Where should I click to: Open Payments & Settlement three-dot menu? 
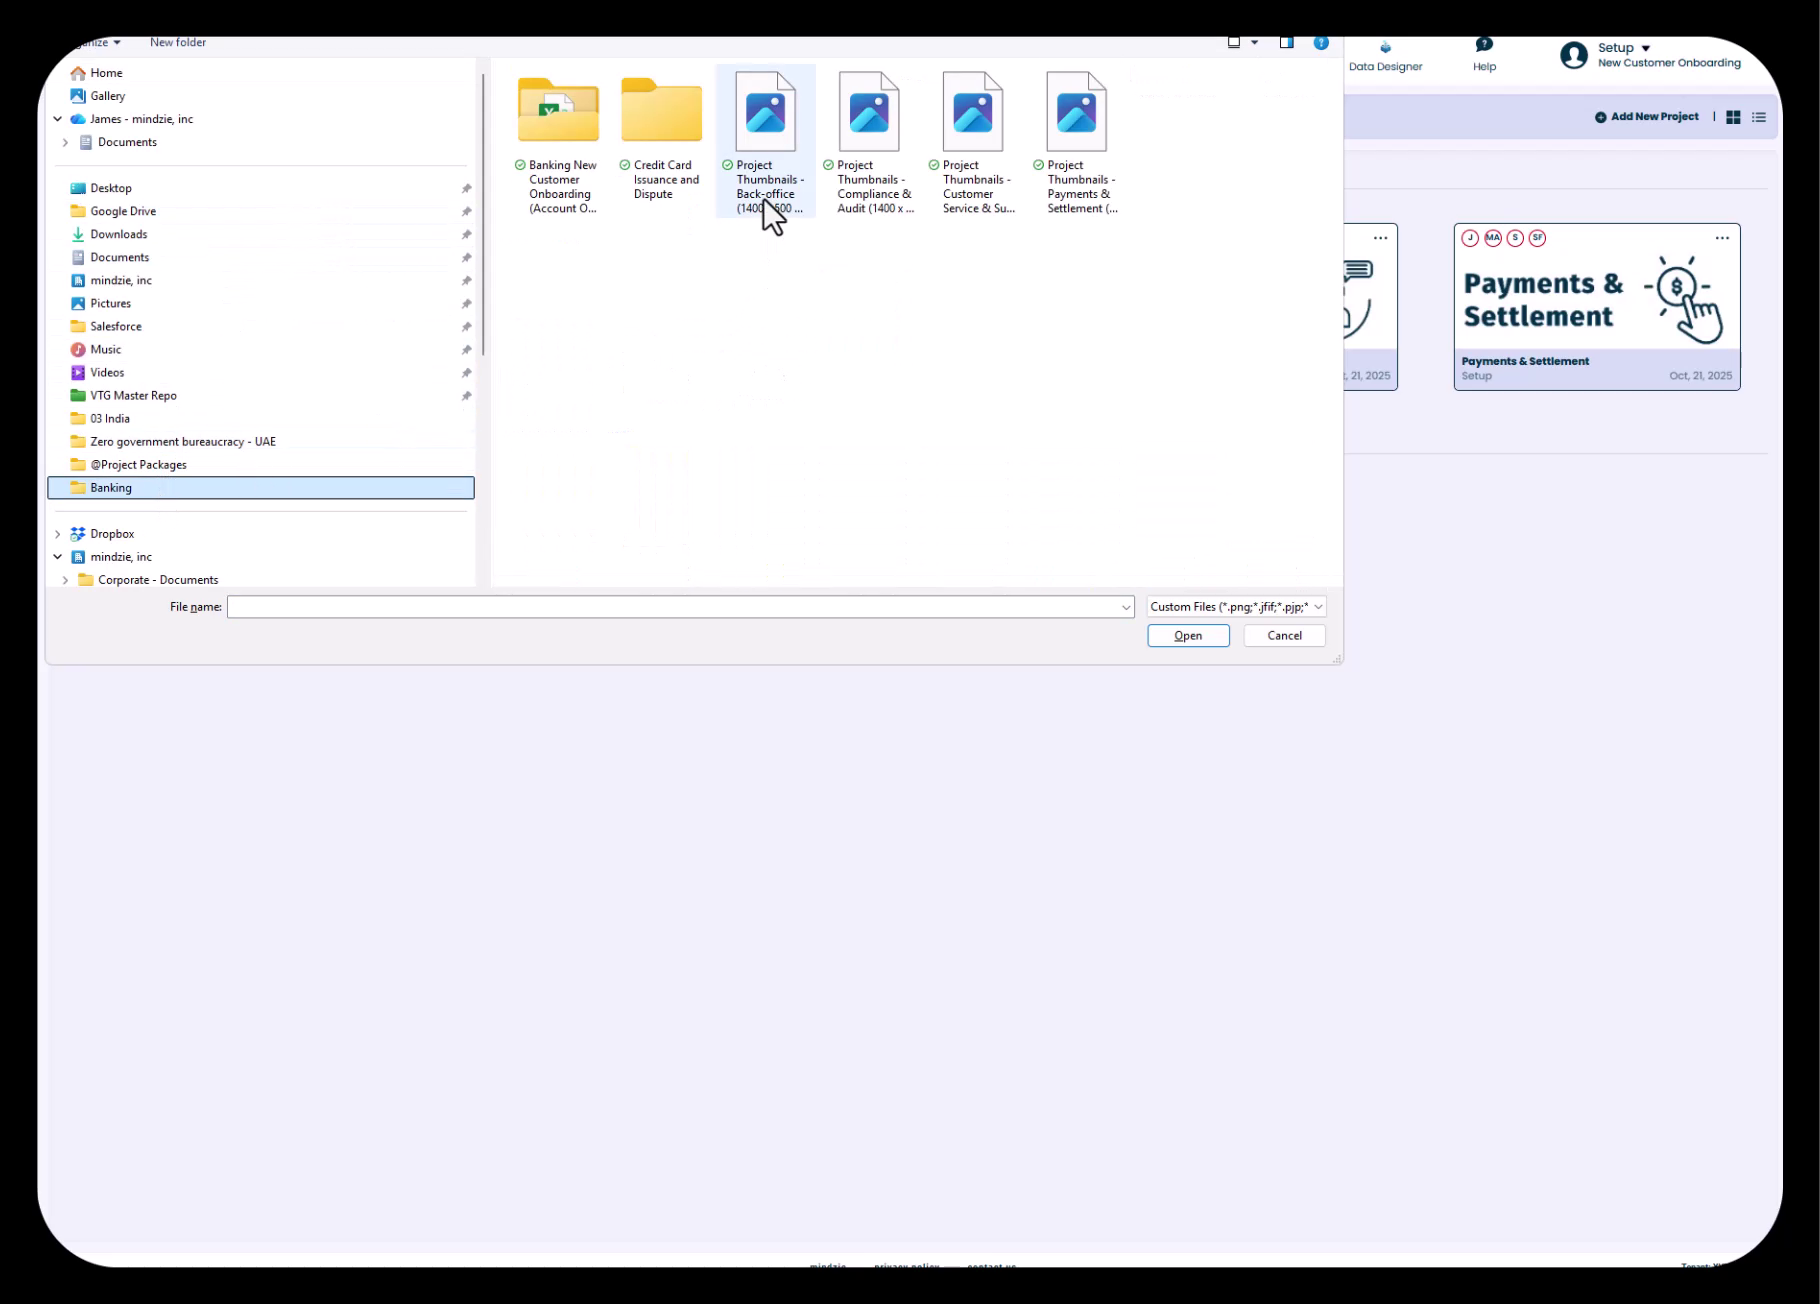click(1722, 238)
